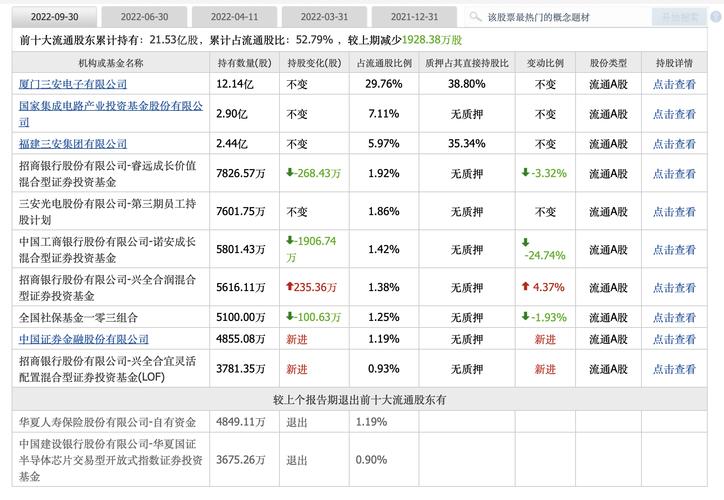Select the 3675.26万 exited holding value

[x=241, y=460]
